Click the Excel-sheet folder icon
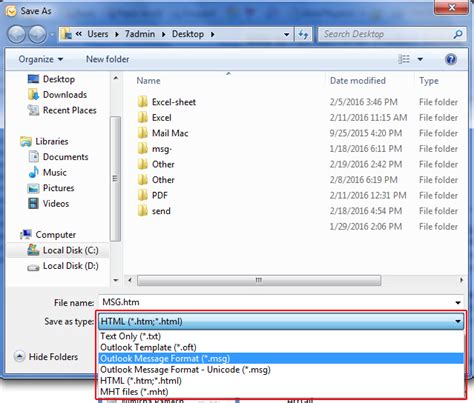The image size is (474, 403). (143, 102)
